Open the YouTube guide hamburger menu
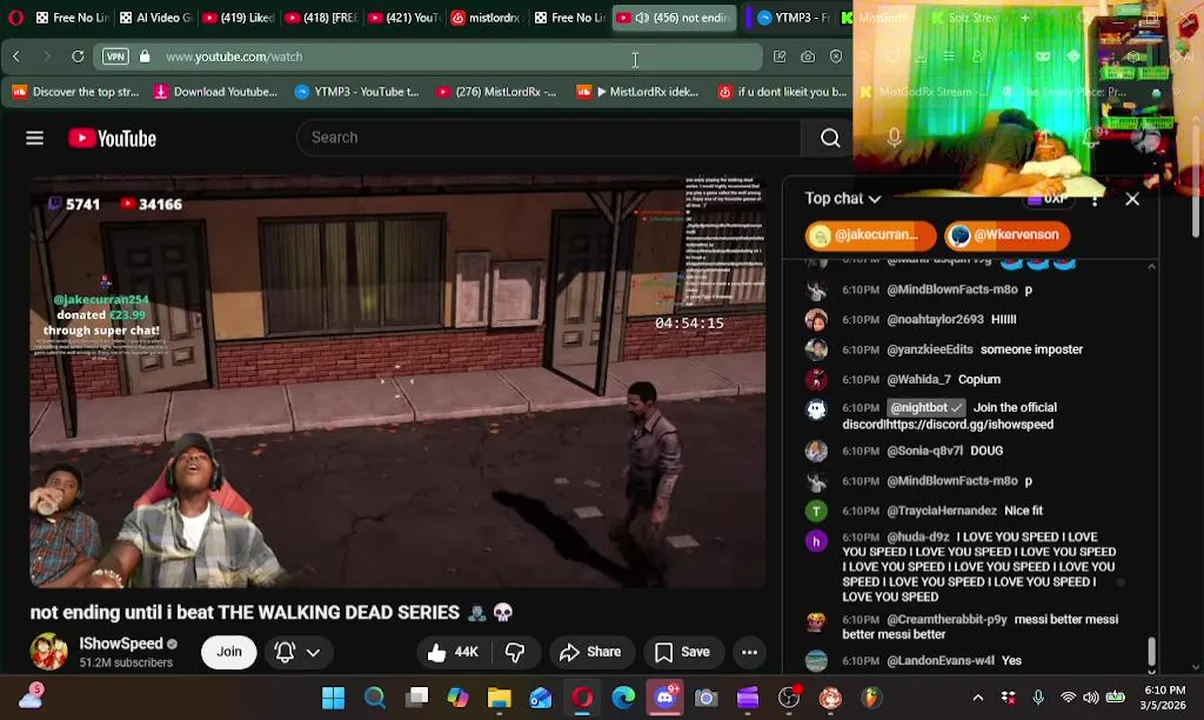 point(35,138)
